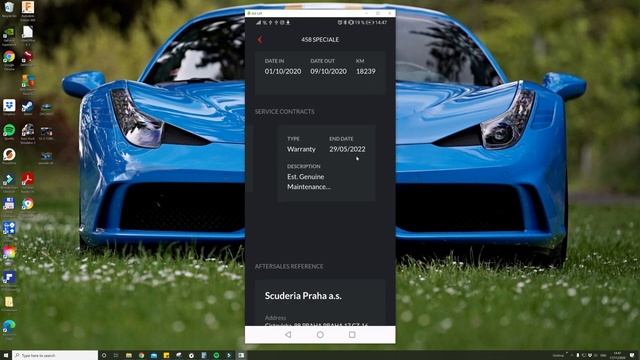Click the 01/10/2020 Date In value
The width and height of the screenshot is (640, 360).
pyautogui.click(x=283, y=71)
